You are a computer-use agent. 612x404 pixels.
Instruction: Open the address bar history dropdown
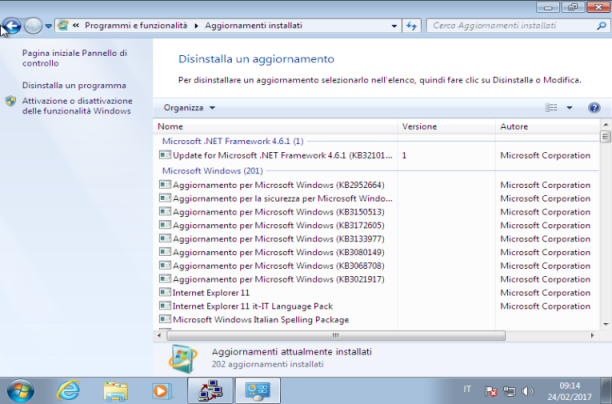coord(394,26)
